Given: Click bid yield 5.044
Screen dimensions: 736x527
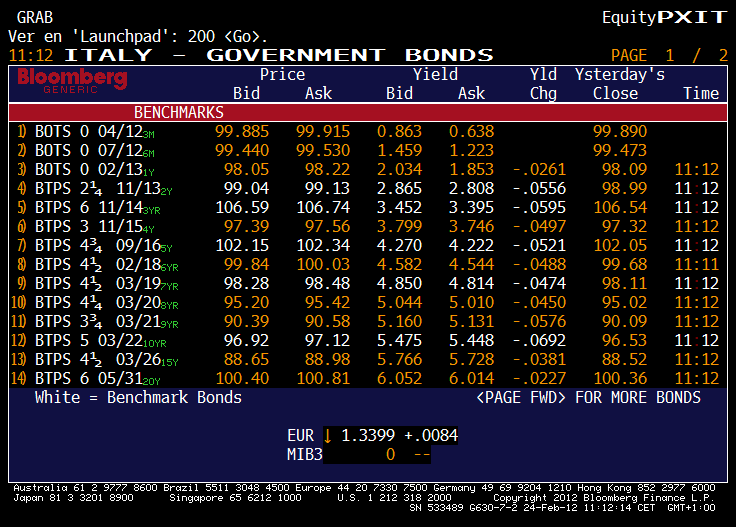Looking at the screenshot, I should (x=399, y=302).
